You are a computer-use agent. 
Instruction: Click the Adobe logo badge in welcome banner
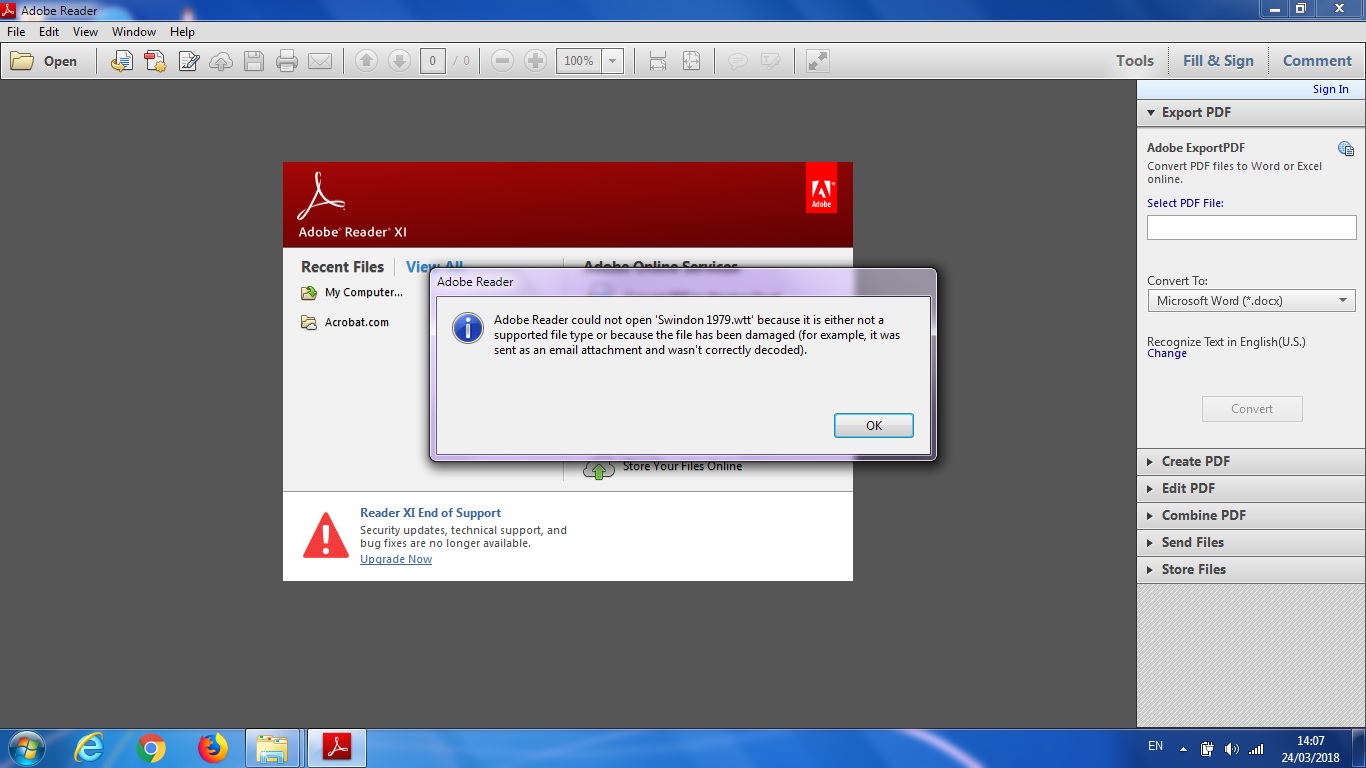click(821, 188)
